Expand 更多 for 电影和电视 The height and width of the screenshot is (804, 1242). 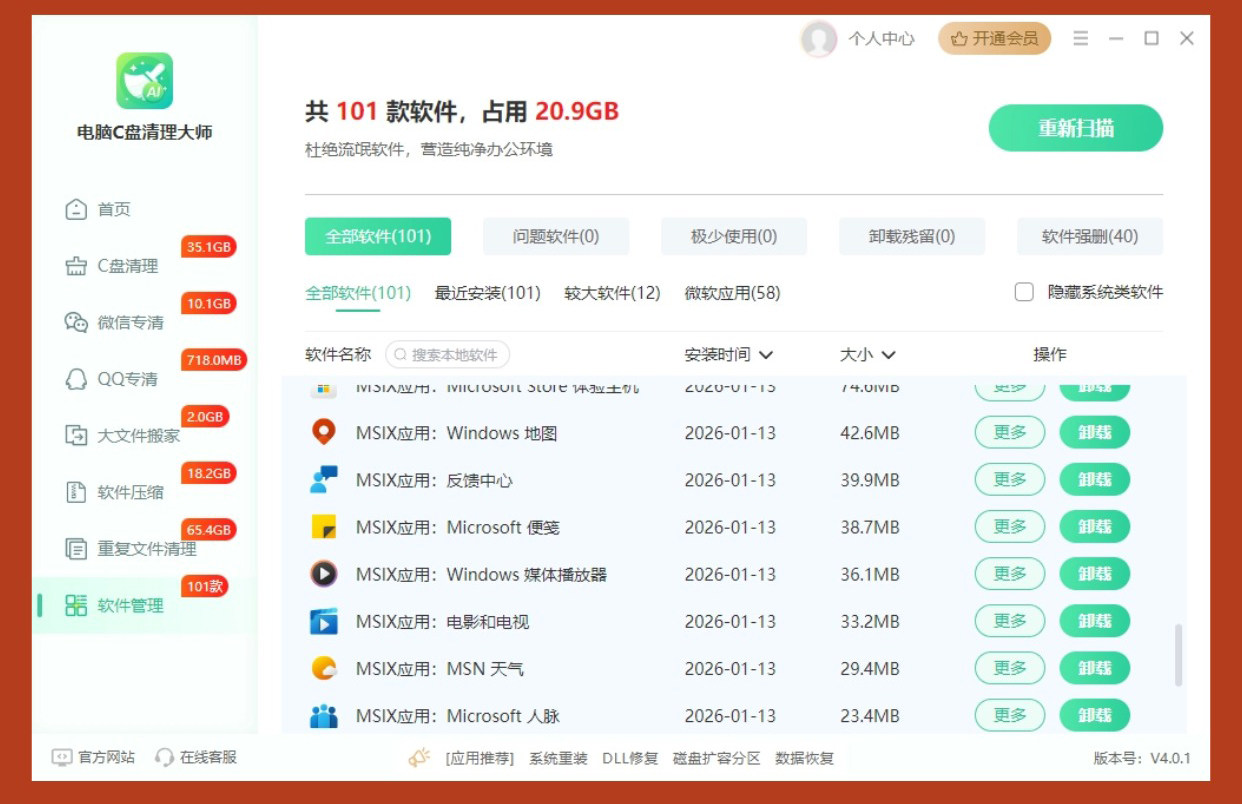point(1010,621)
